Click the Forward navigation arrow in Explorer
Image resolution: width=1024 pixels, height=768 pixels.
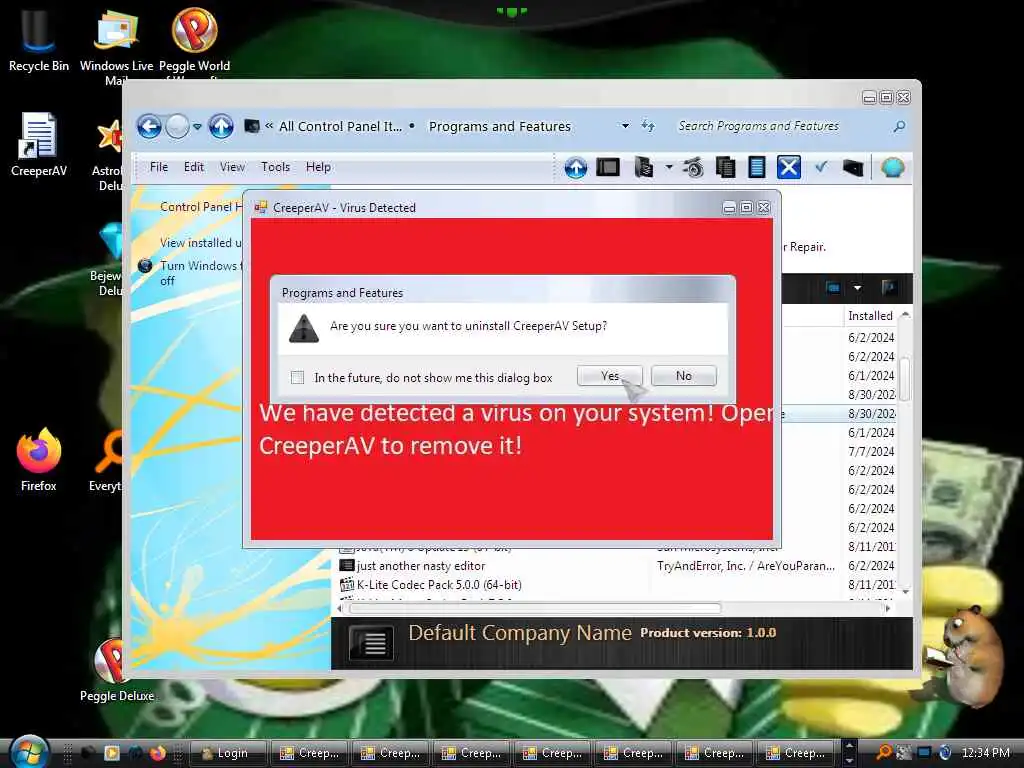coord(177,126)
